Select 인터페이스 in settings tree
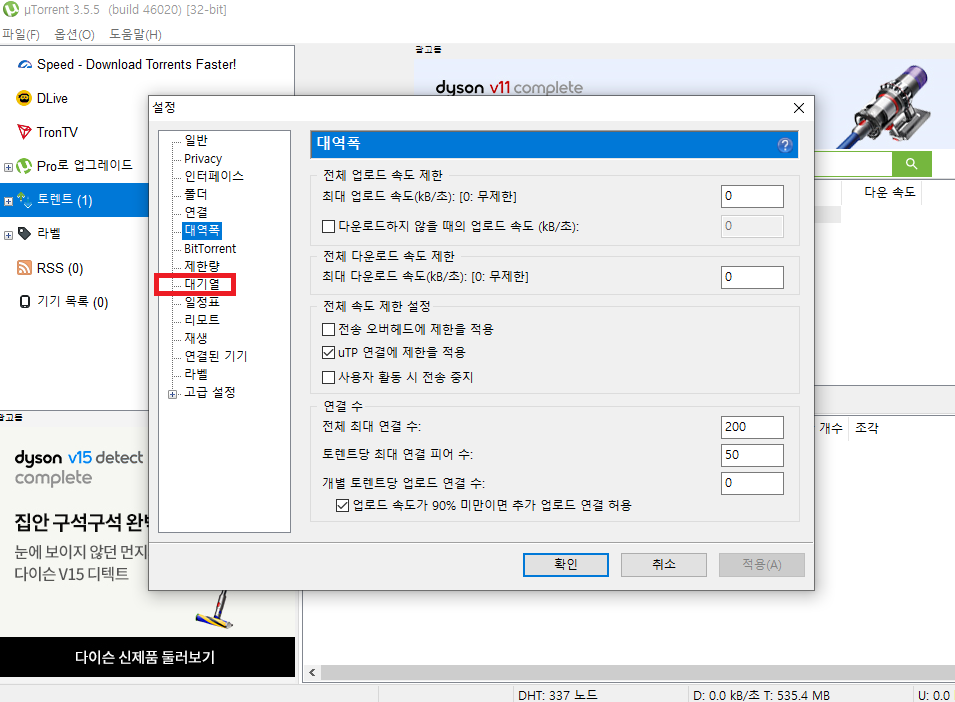Viewport: 955px width, 702px height. 214,177
